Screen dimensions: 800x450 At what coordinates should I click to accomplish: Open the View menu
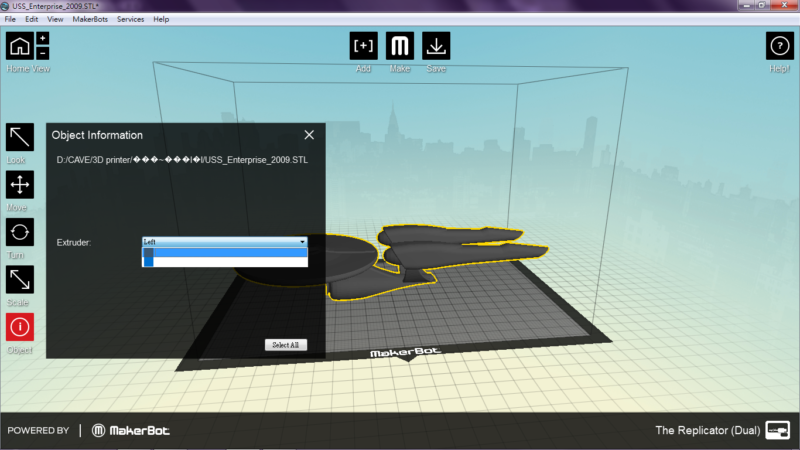(x=55, y=19)
